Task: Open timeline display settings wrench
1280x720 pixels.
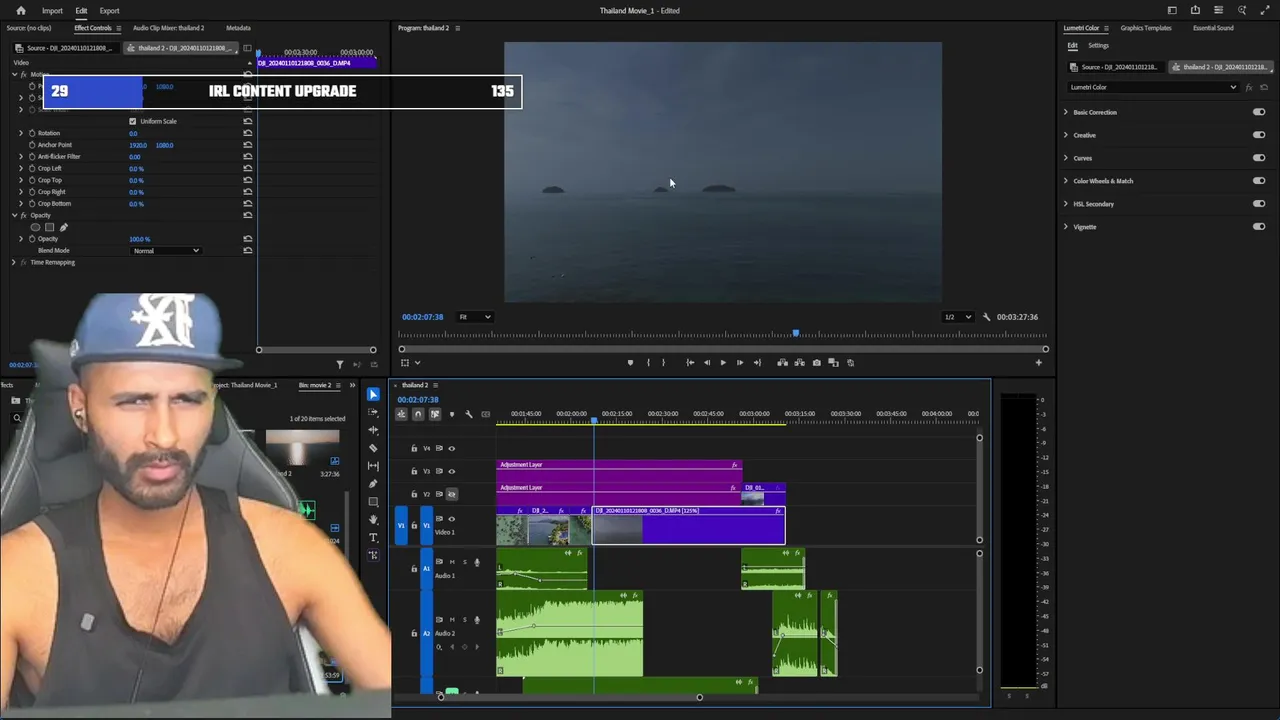Action: [468, 414]
